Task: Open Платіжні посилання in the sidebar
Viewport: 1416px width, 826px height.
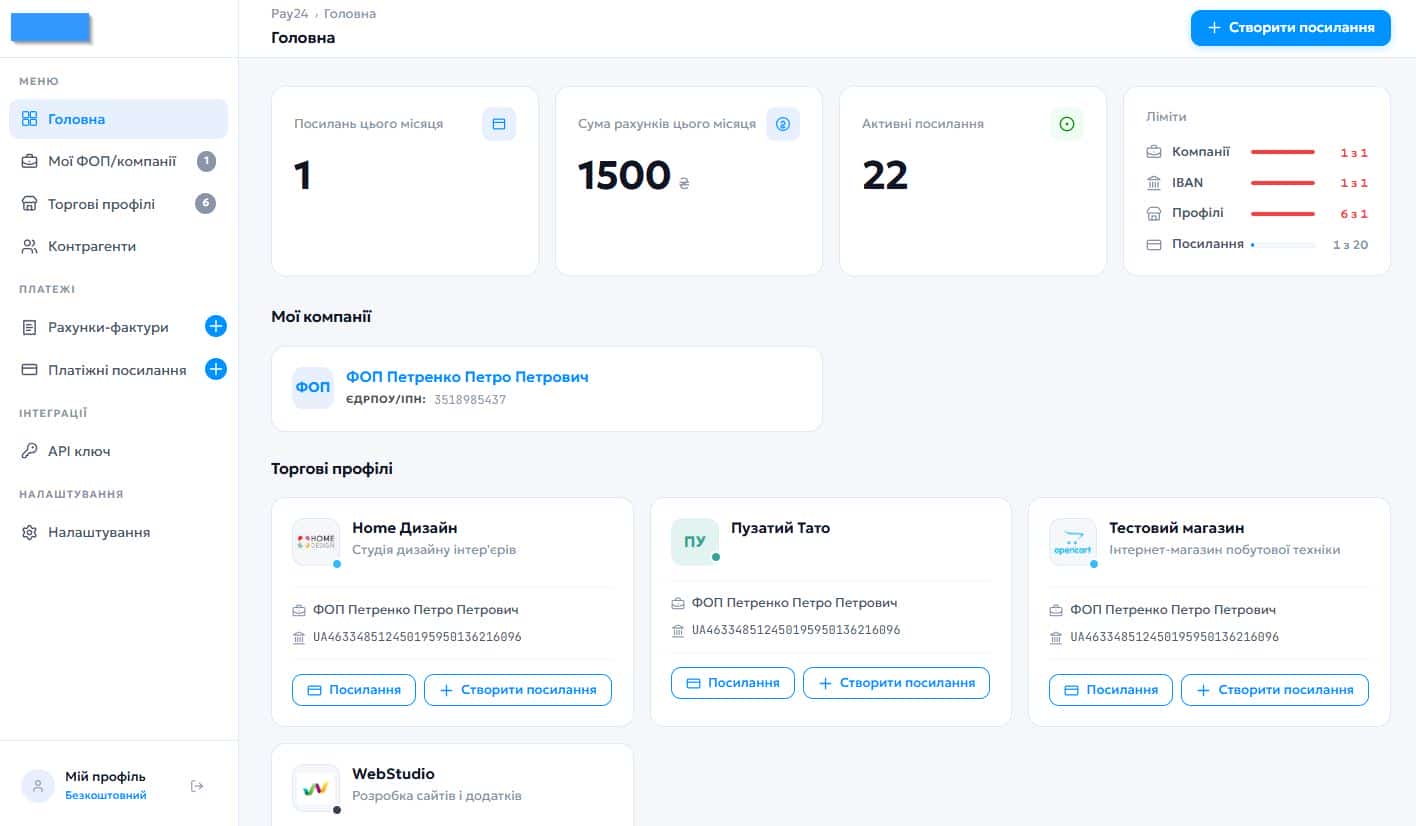Action: pos(108,370)
